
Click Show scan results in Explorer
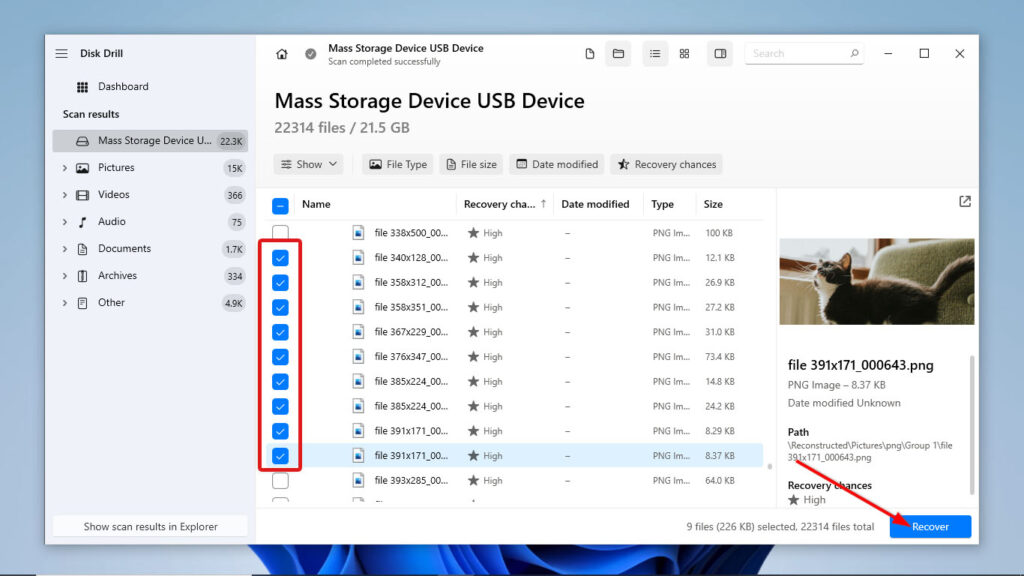tap(149, 525)
